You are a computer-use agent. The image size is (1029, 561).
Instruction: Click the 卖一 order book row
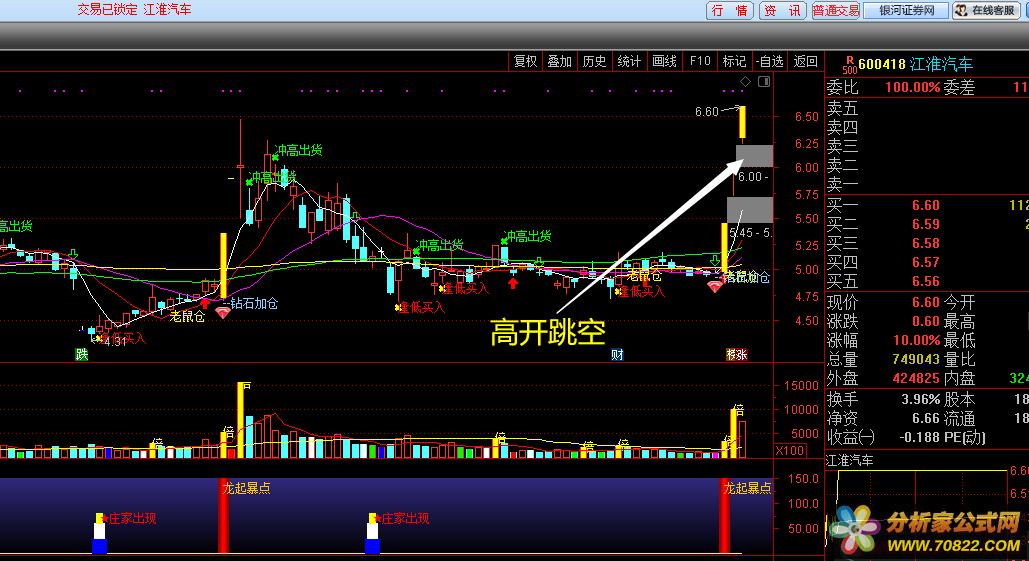click(927, 184)
